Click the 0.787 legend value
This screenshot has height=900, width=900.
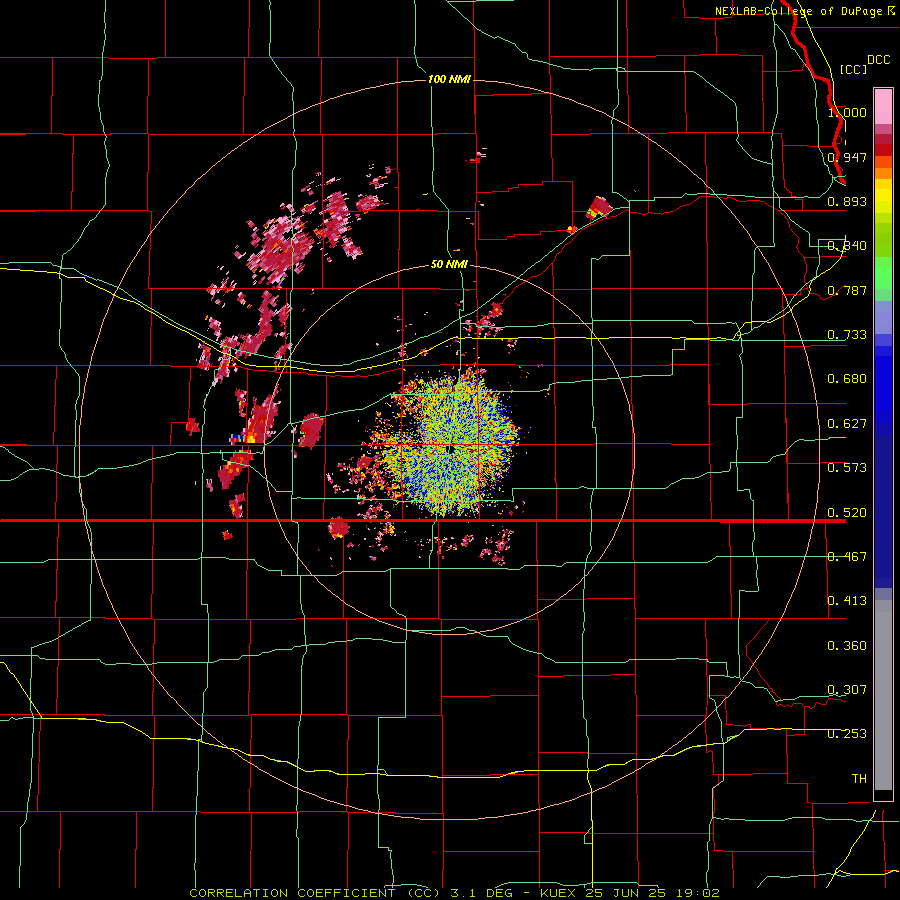(x=847, y=290)
